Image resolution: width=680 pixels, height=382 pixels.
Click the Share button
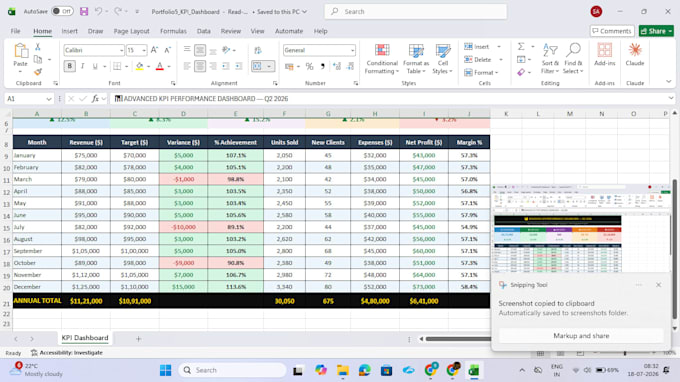tap(656, 31)
